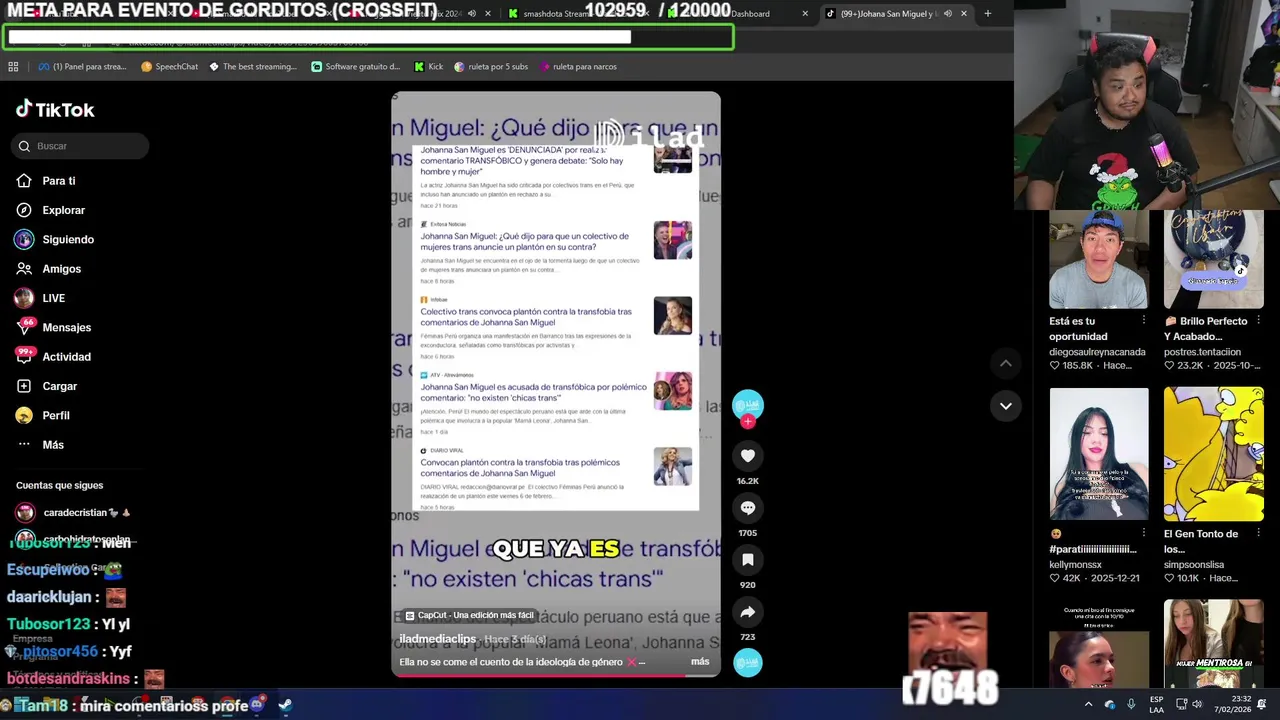Open ruleta para narcos bookmark
This screenshot has height=720, width=1280.
[x=578, y=67]
